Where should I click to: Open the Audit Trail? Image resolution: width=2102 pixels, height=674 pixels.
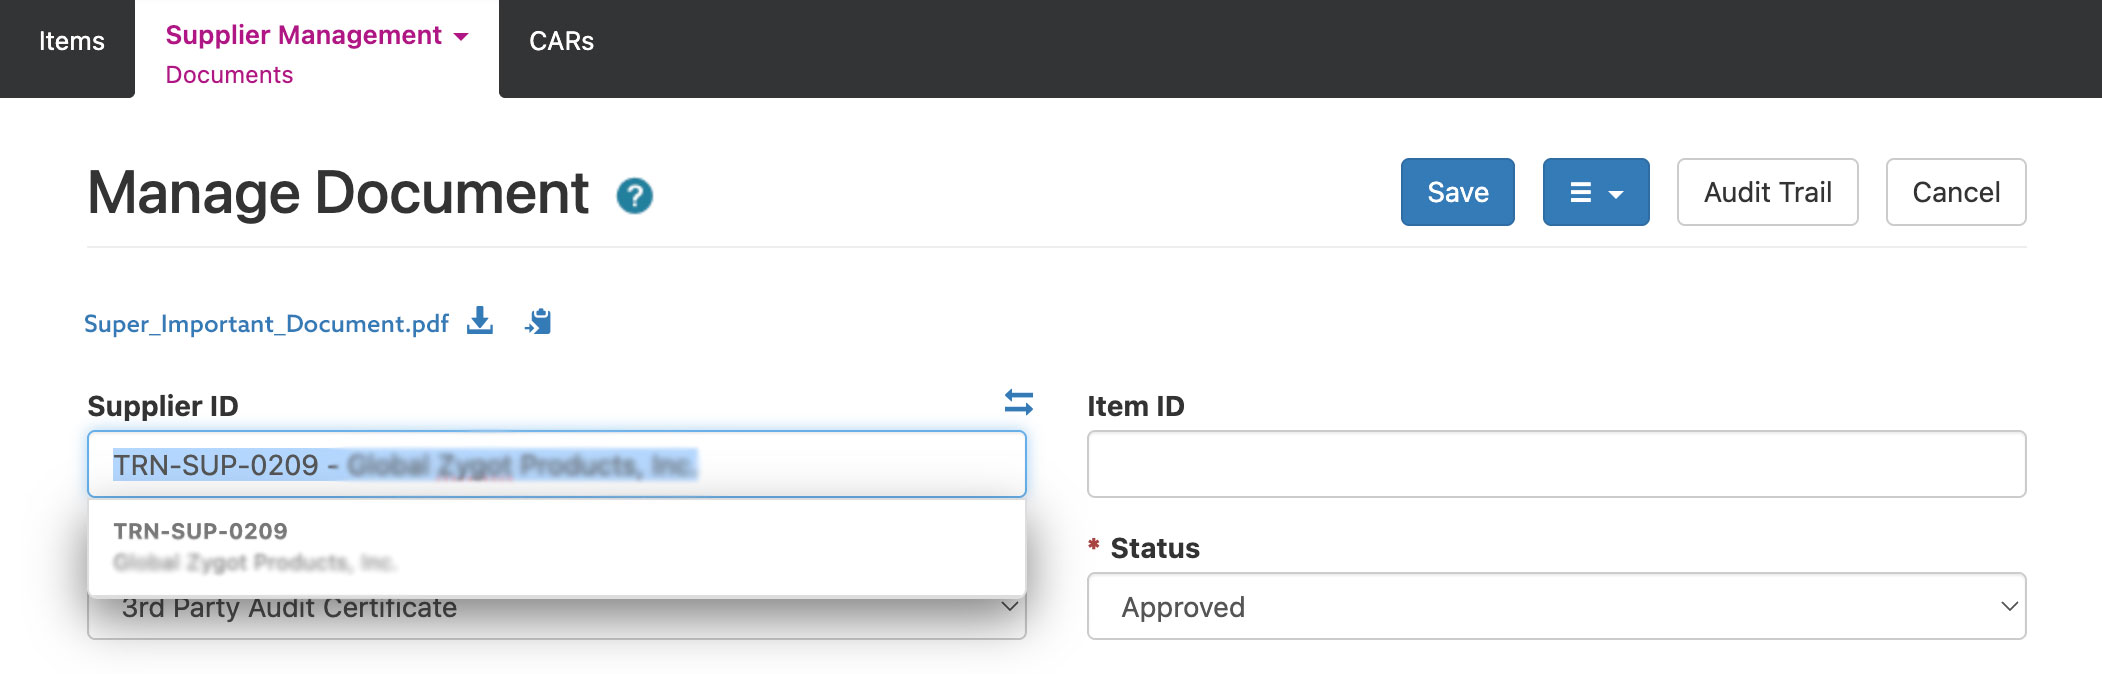[x=1767, y=192]
